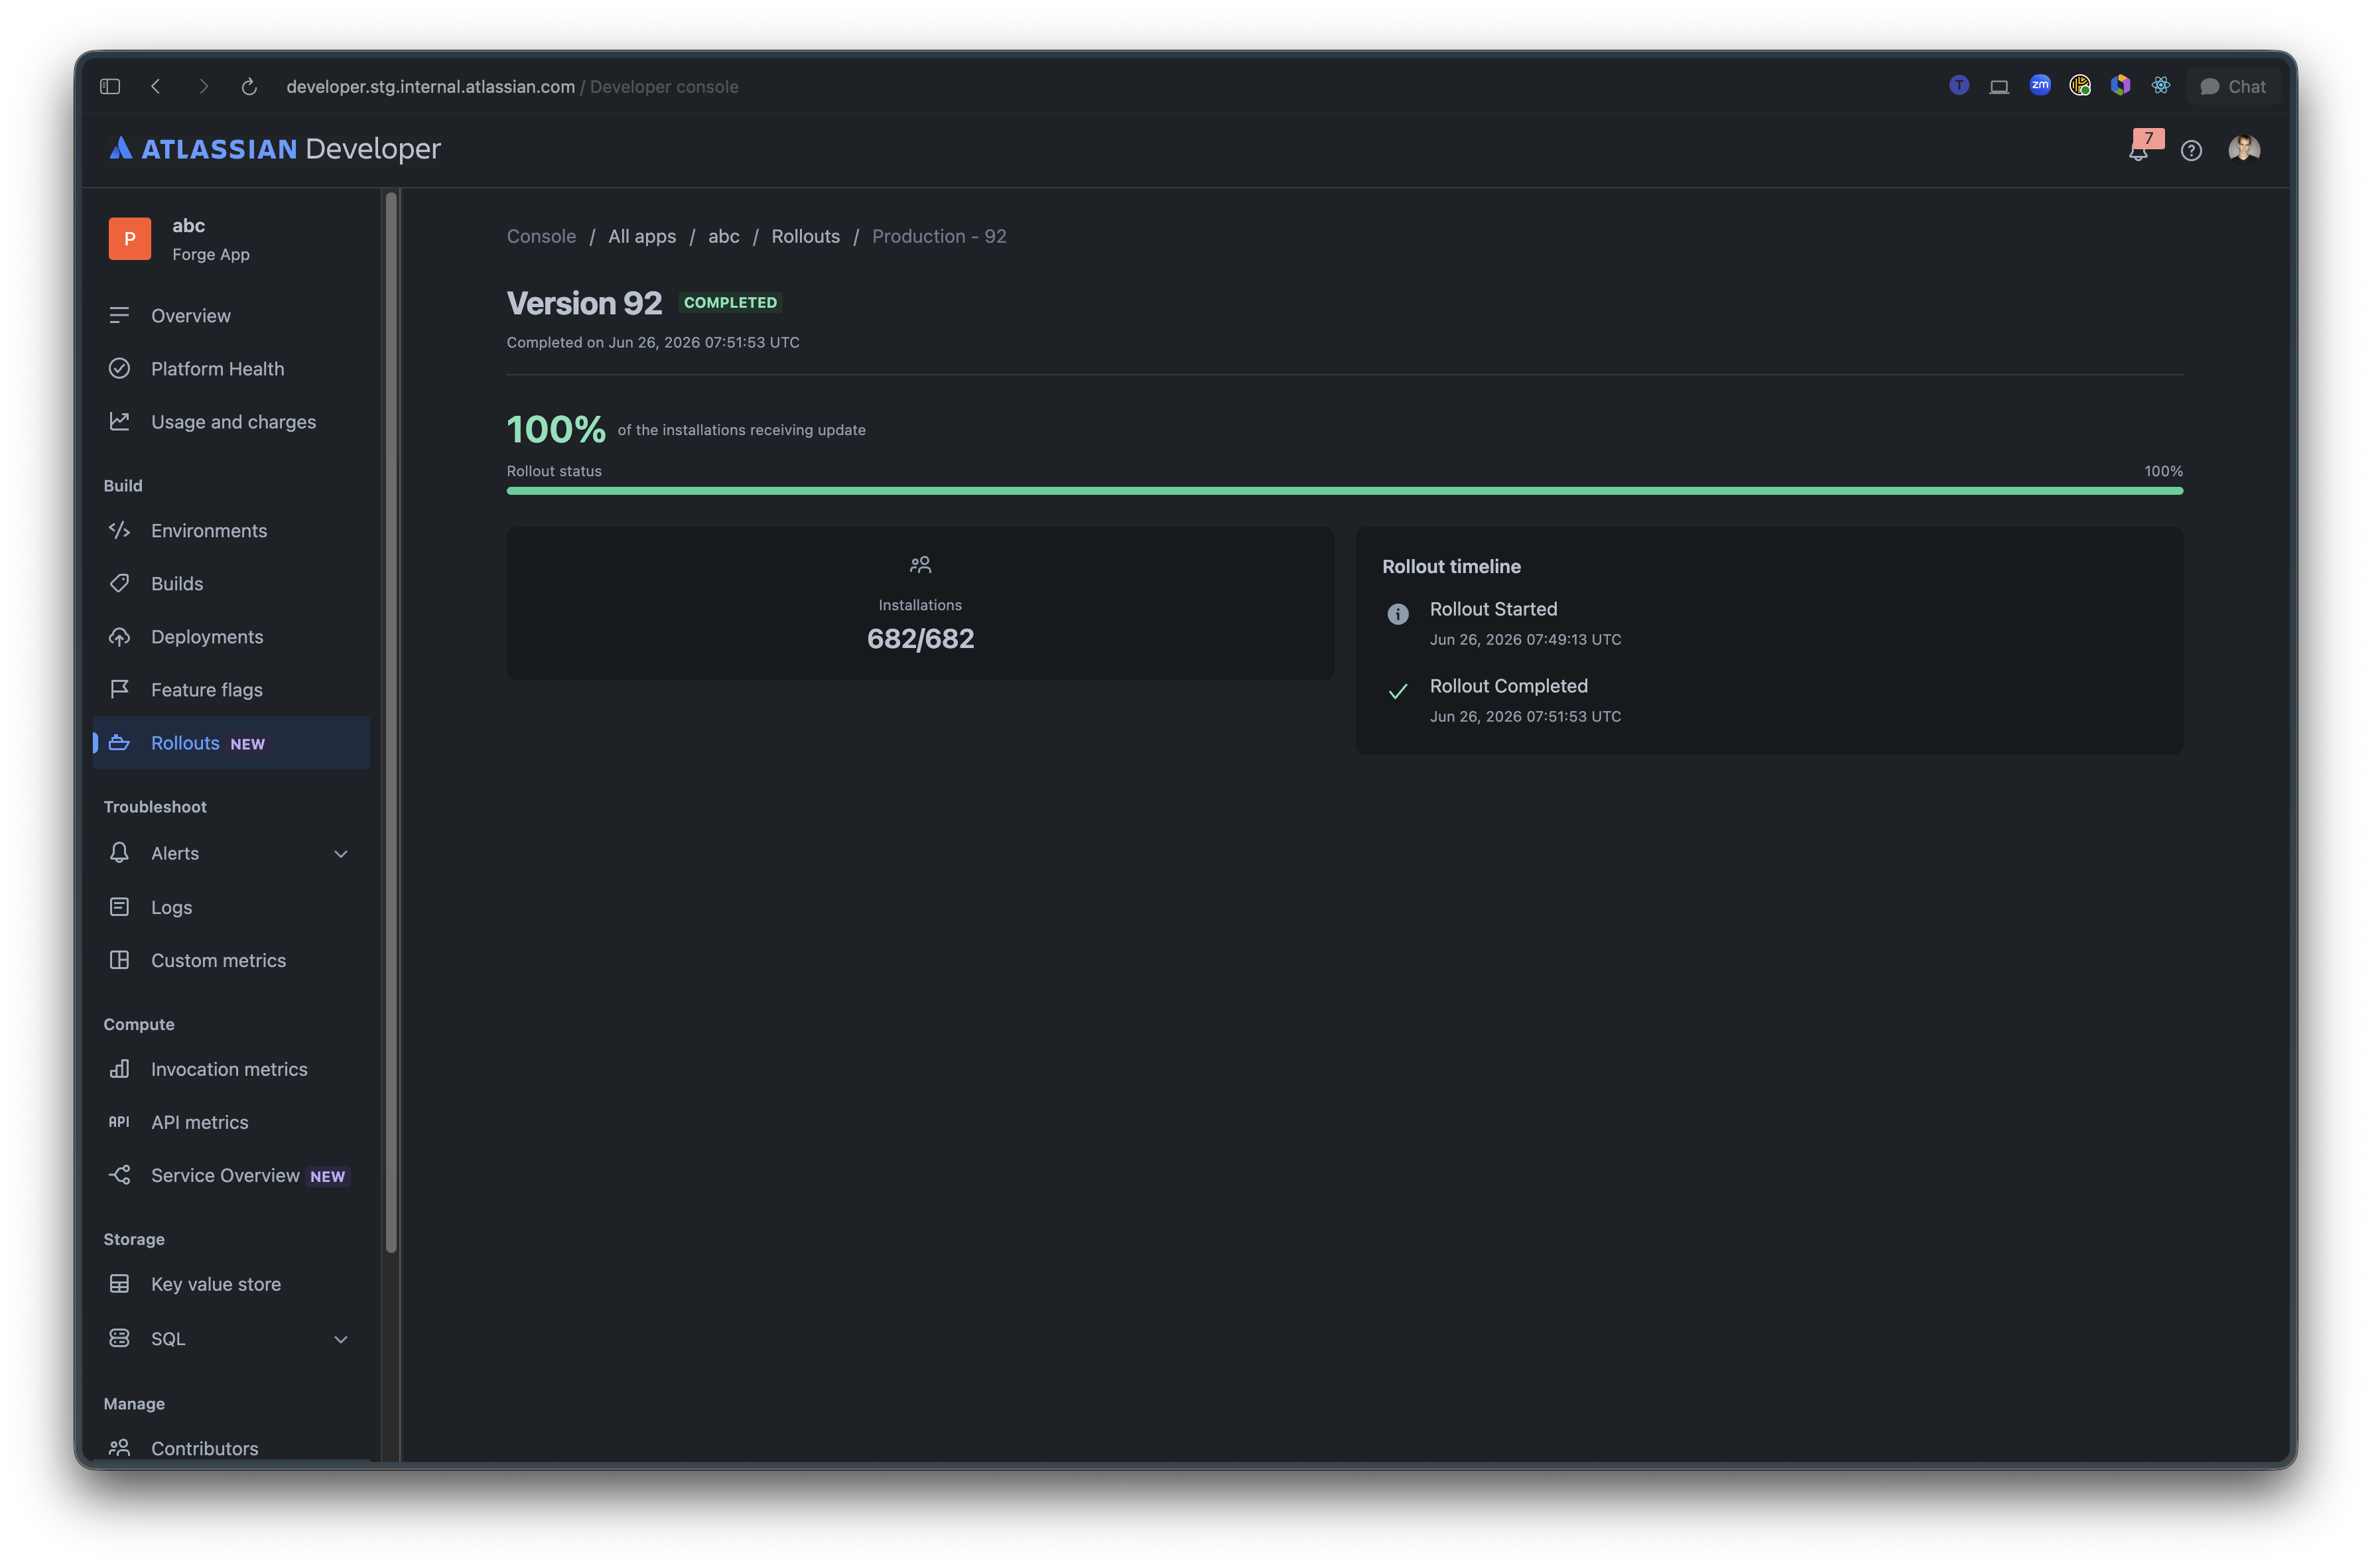This screenshot has height=1568, width=2372.
Task: Click Production - 92 breadcrumb
Action: coord(939,237)
